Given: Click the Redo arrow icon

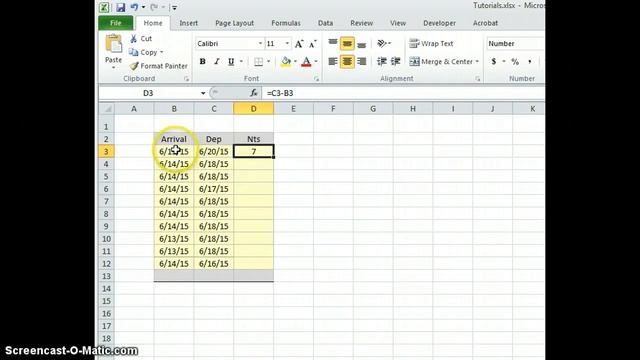Looking at the screenshot, I should click(153, 7).
